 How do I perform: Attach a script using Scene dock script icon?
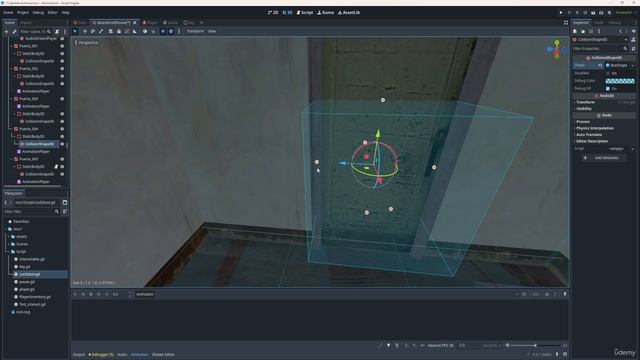click(57, 31)
